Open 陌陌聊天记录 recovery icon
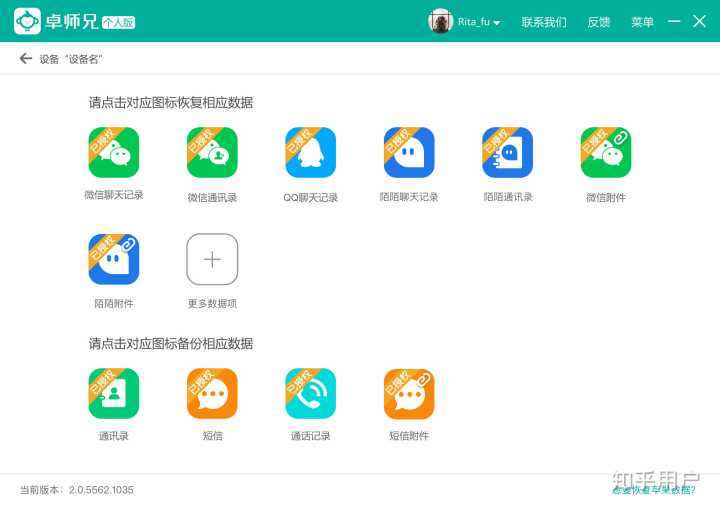The width and height of the screenshot is (720, 506). (x=409, y=152)
